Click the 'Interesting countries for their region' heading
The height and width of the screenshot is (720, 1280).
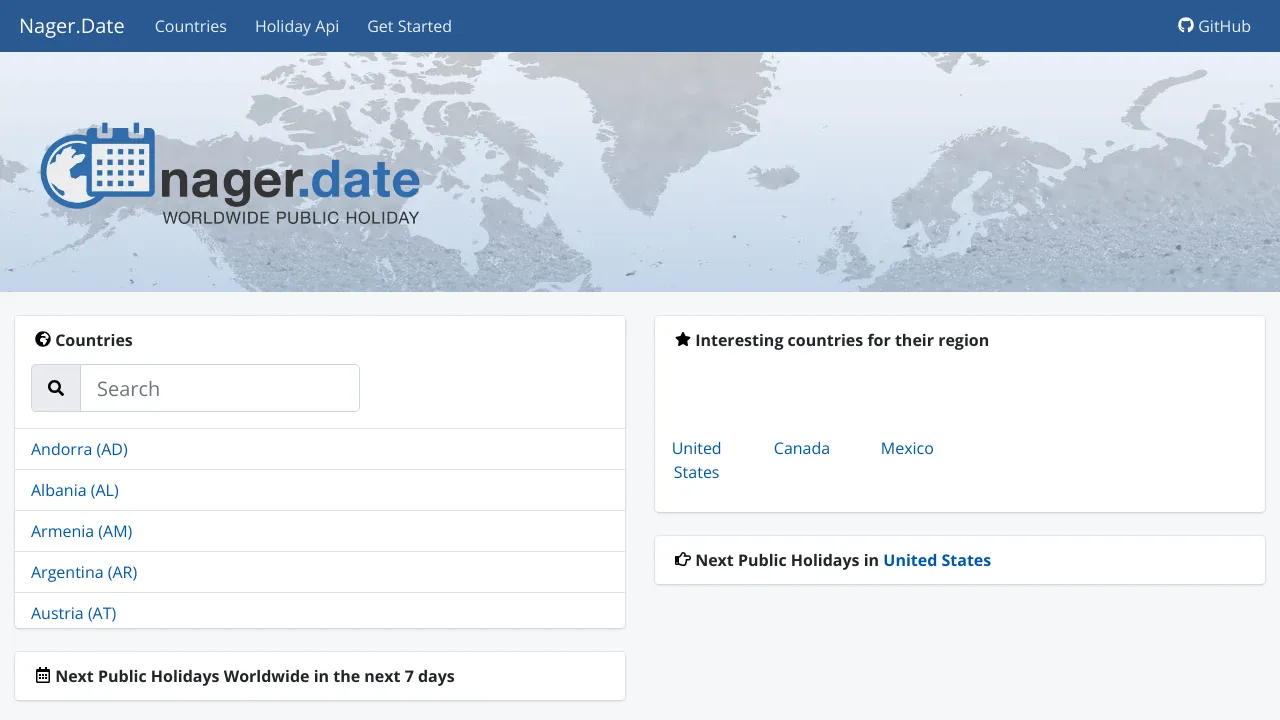click(x=842, y=340)
